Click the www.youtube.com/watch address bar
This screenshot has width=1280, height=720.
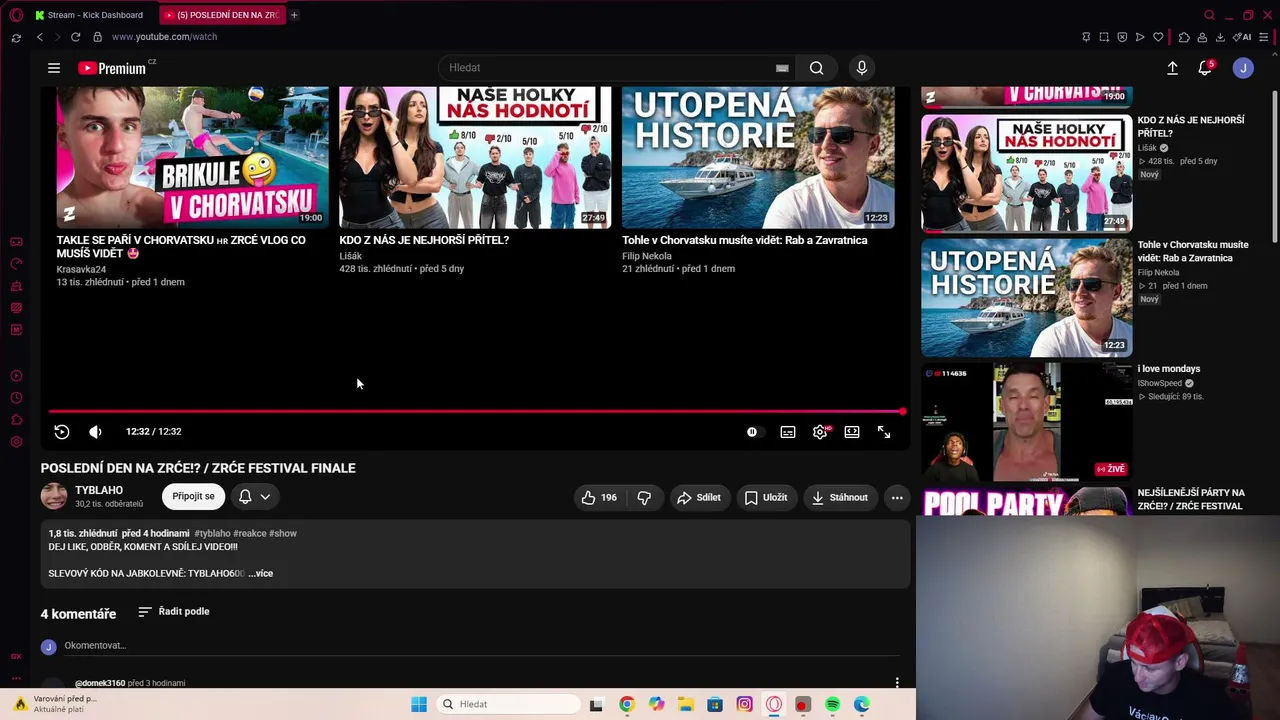pos(164,37)
